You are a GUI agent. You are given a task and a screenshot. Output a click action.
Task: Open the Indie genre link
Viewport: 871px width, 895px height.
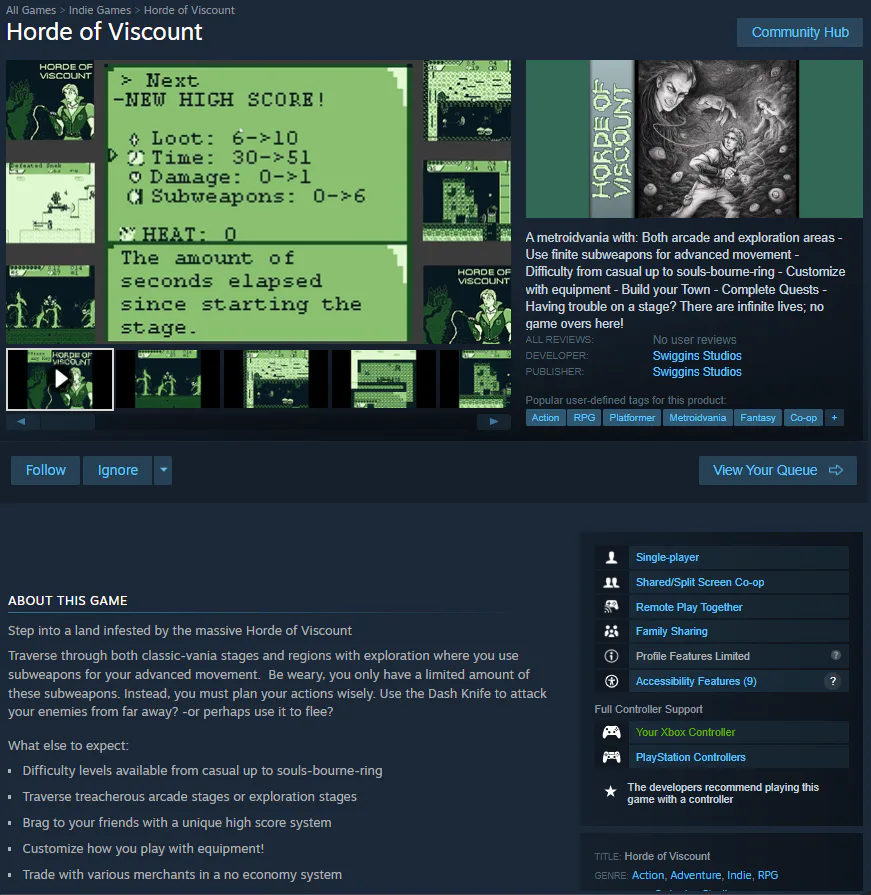coord(739,875)
